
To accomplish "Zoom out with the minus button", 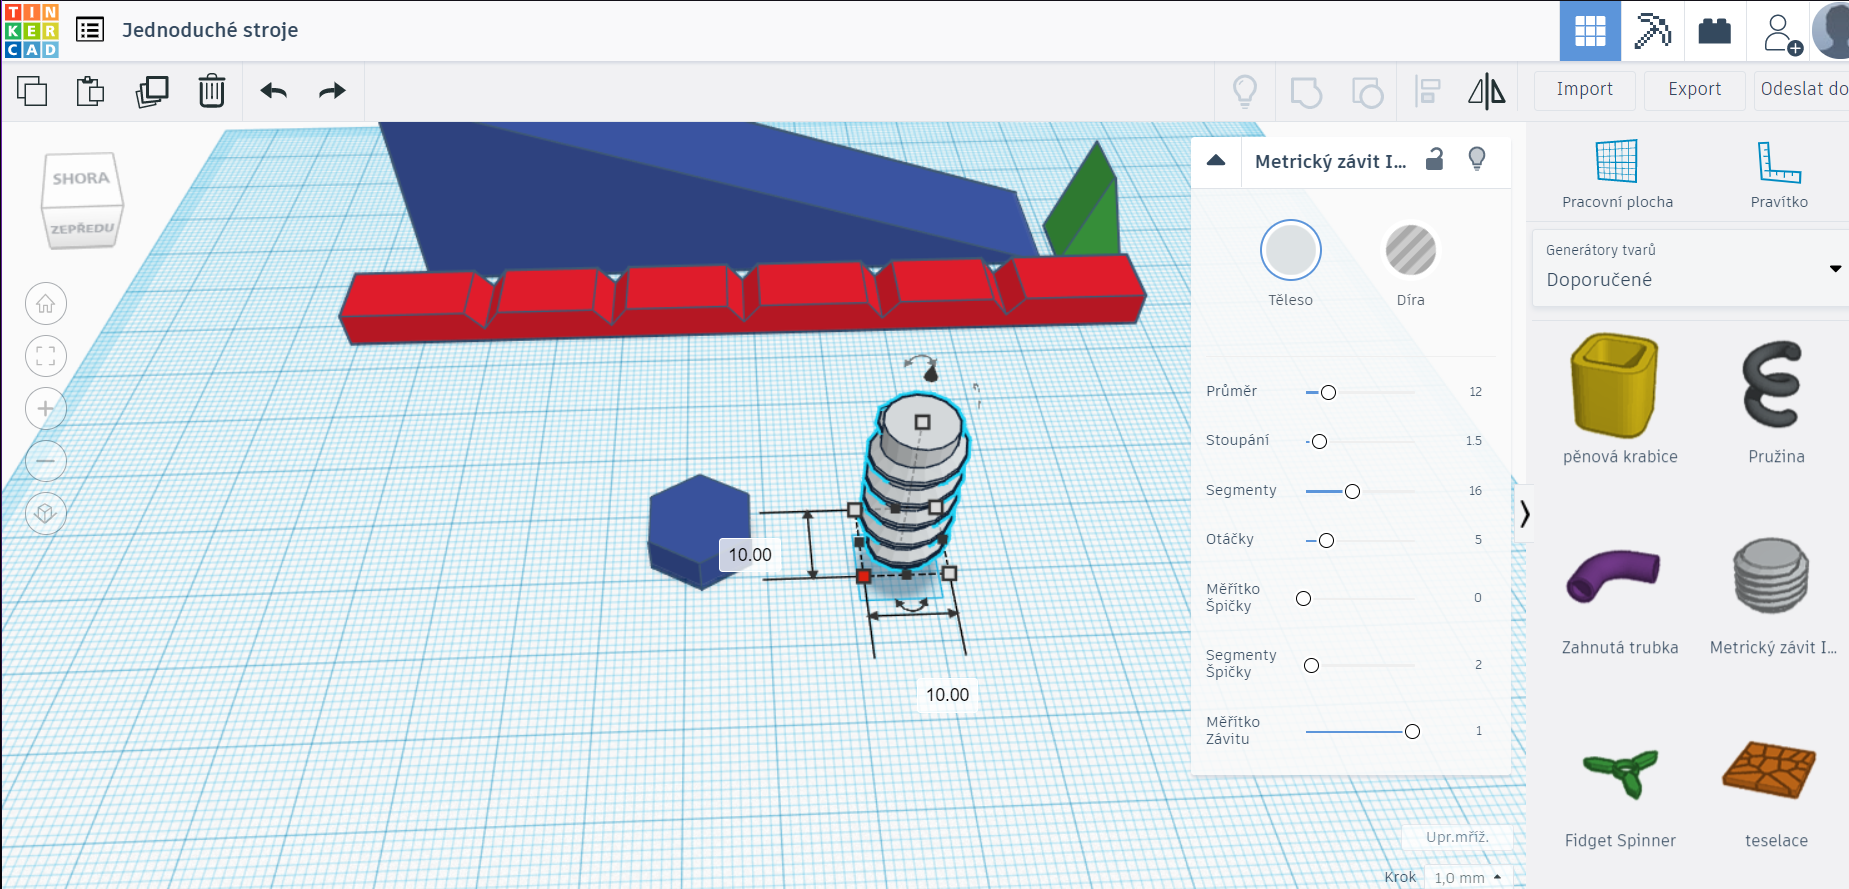I will [46, 461].
